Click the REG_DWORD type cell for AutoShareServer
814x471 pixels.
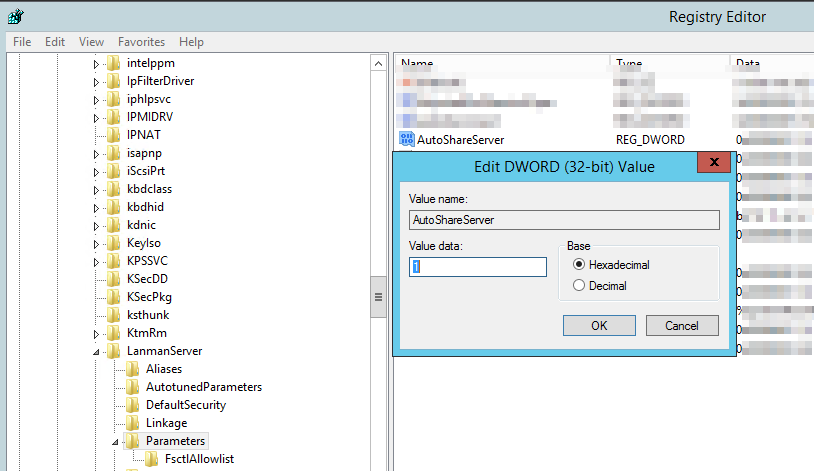tap(650, 140)
